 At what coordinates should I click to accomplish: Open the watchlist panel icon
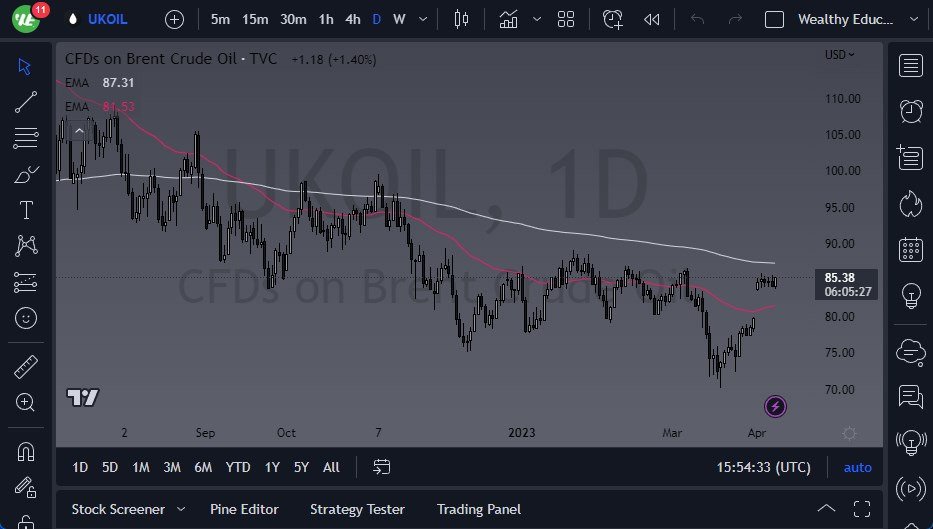910,65
